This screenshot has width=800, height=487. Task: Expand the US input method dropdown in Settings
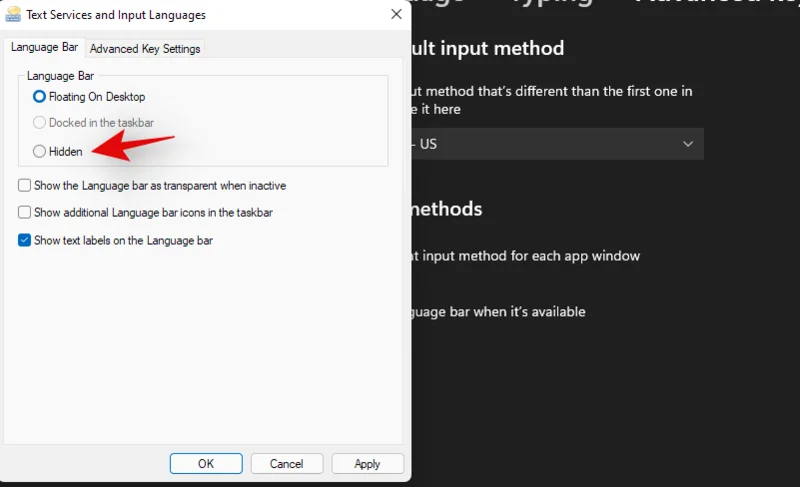pos(558,144)
